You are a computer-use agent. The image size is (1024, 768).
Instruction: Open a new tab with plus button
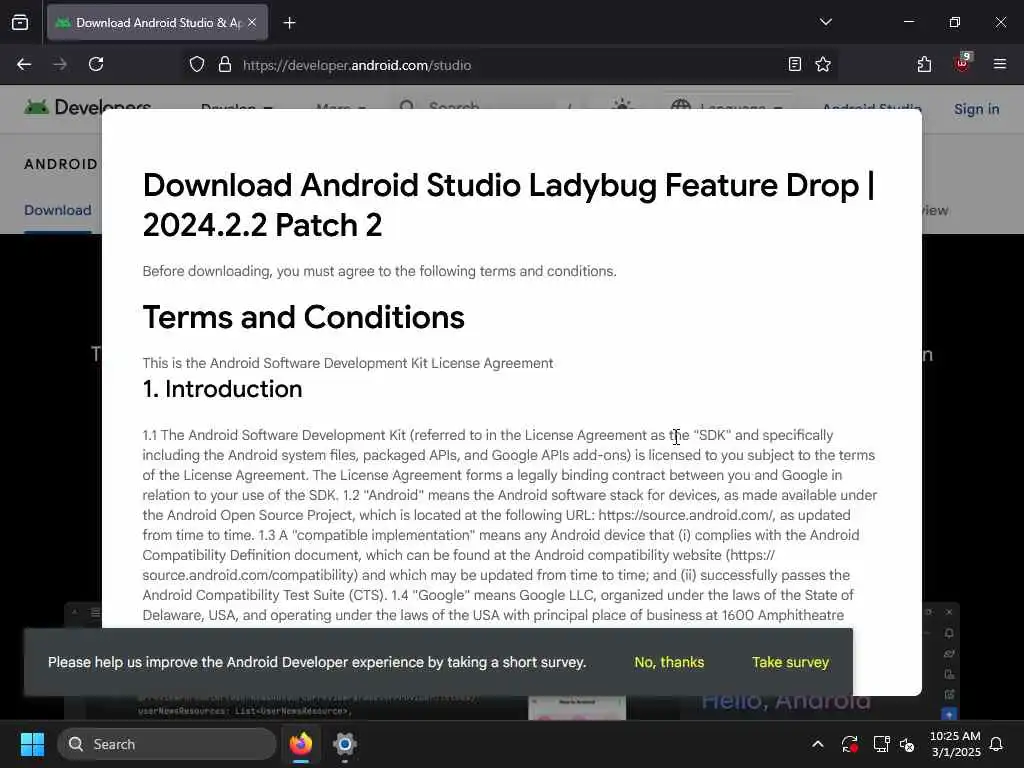point(289,23)
